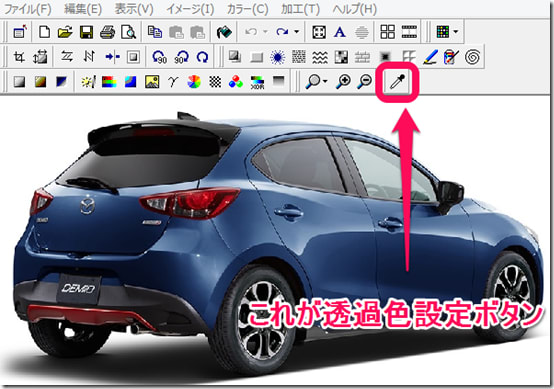Click the resize image icon
Viewport: 554px width, 389px height.
pyautogui.click(x=40, y=57)
